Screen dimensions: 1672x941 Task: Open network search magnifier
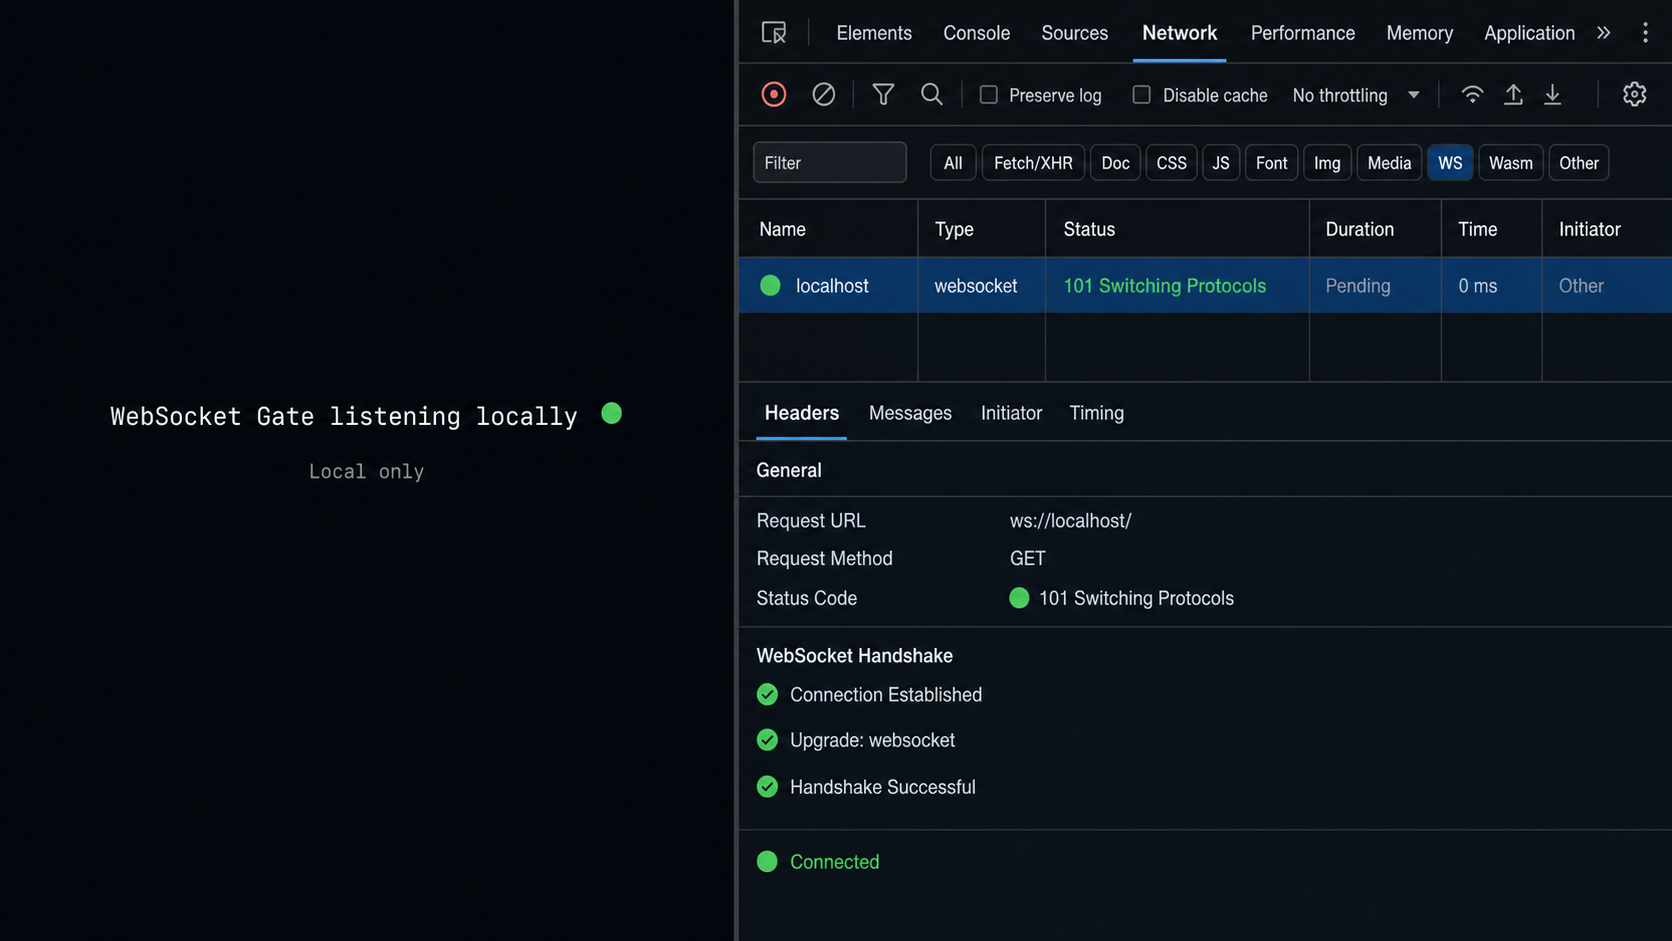point(932,94)
